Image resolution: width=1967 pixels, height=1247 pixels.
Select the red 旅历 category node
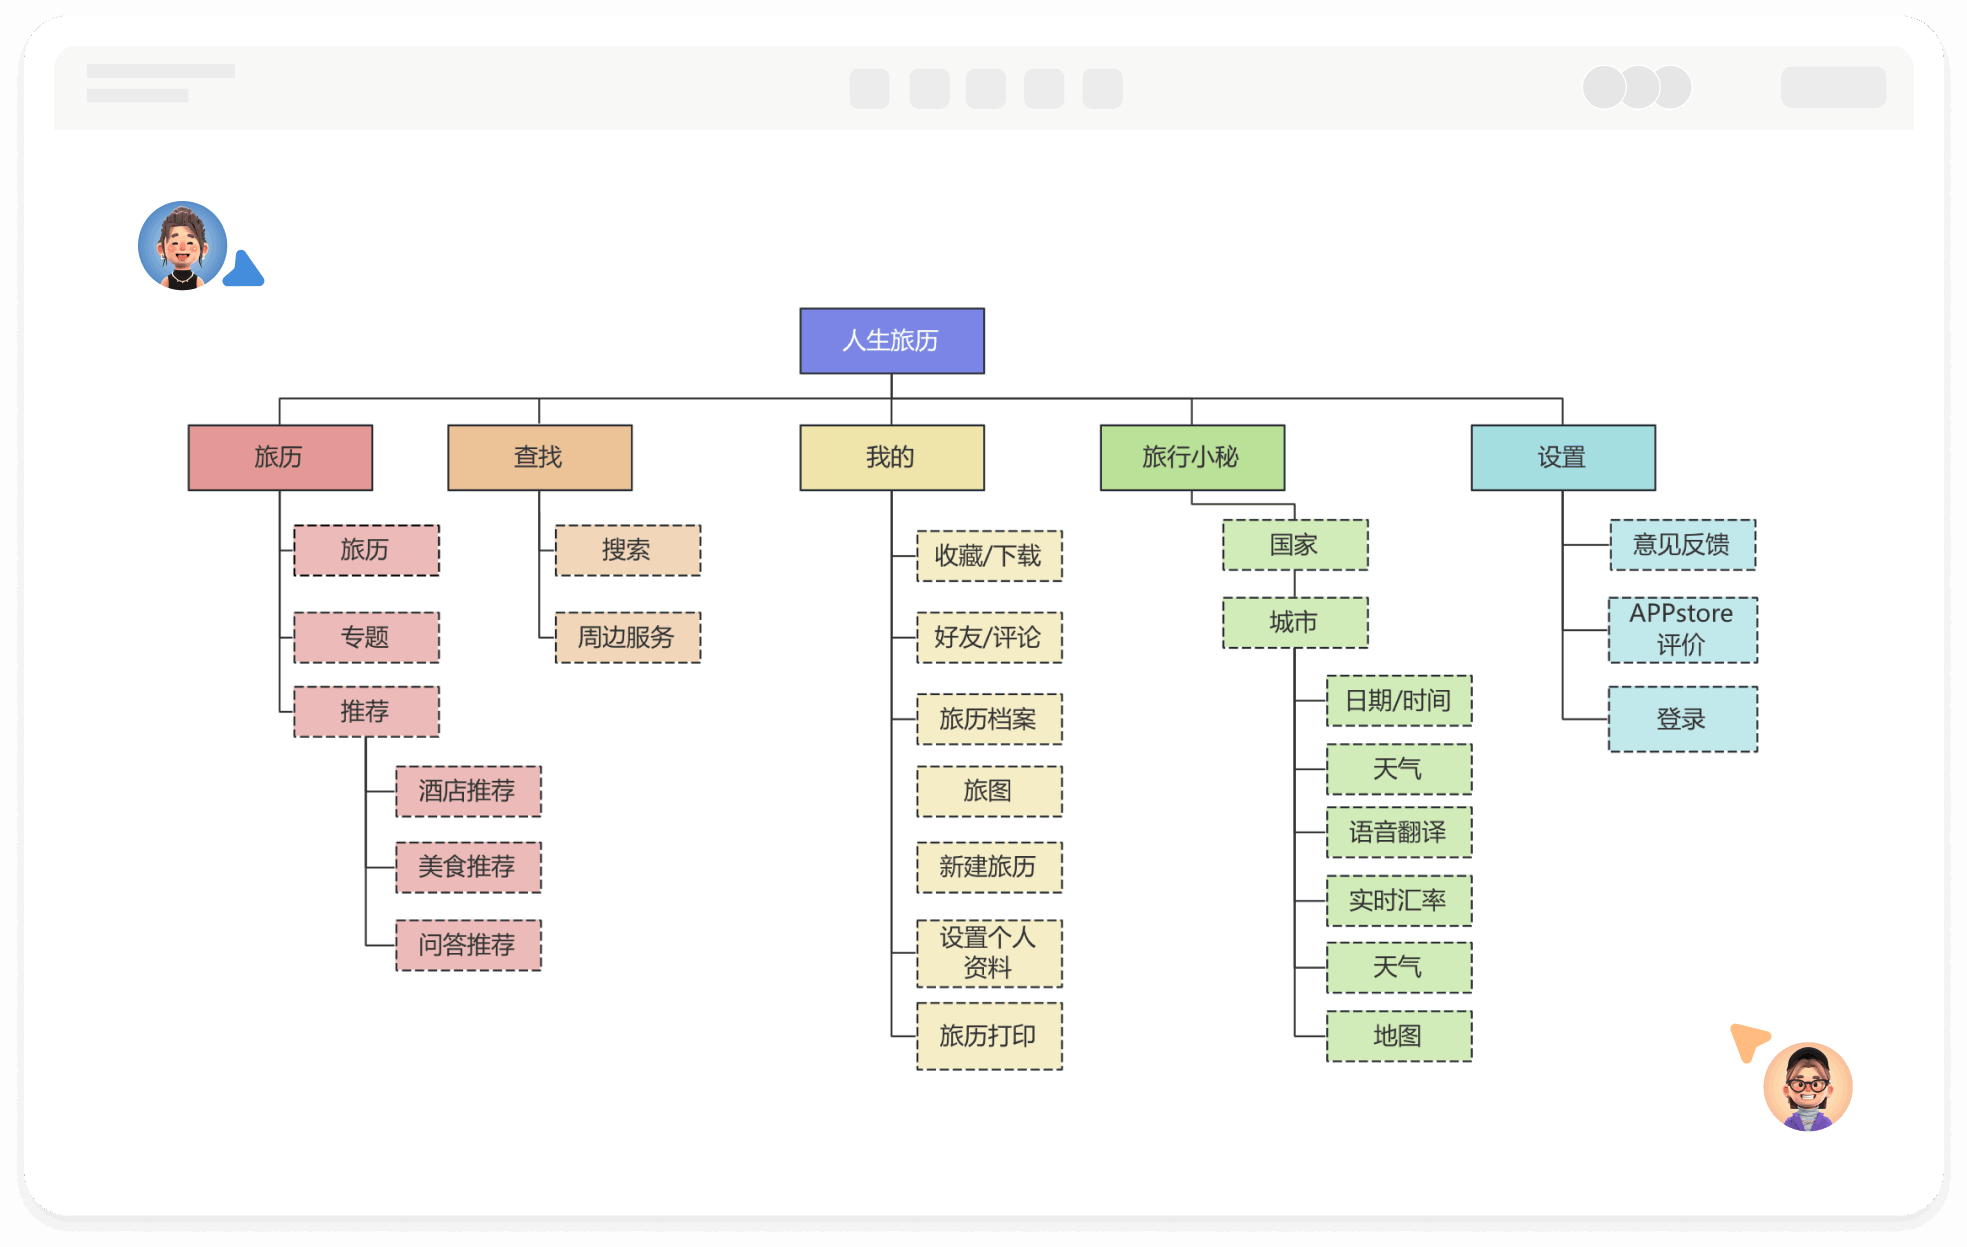(x=280, y=458)
